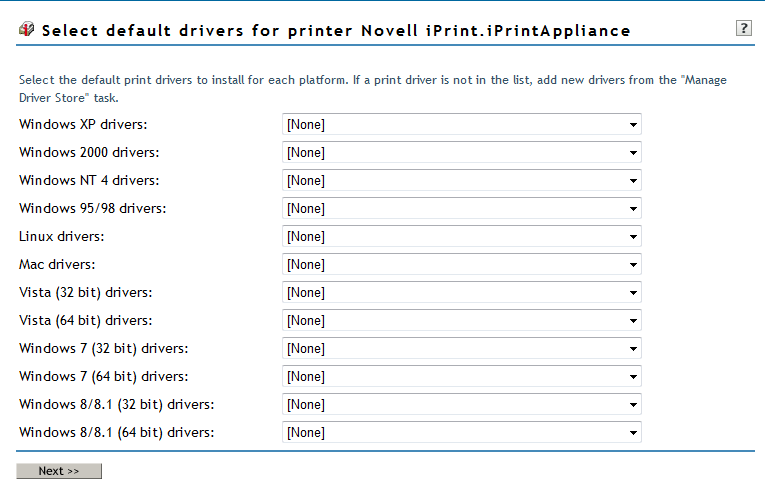Click the page title heading text
765x493 pixels.
[336, 31]
